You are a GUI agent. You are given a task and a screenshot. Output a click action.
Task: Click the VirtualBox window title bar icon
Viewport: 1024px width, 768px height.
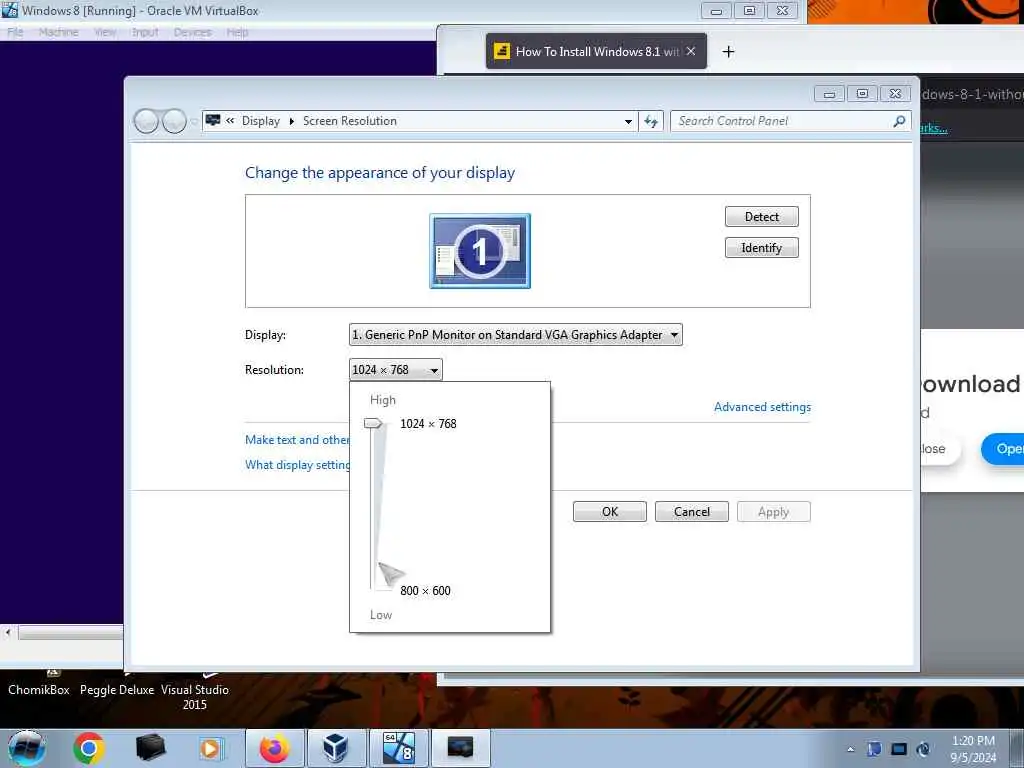pyautogui.click(x=10, y=10)
